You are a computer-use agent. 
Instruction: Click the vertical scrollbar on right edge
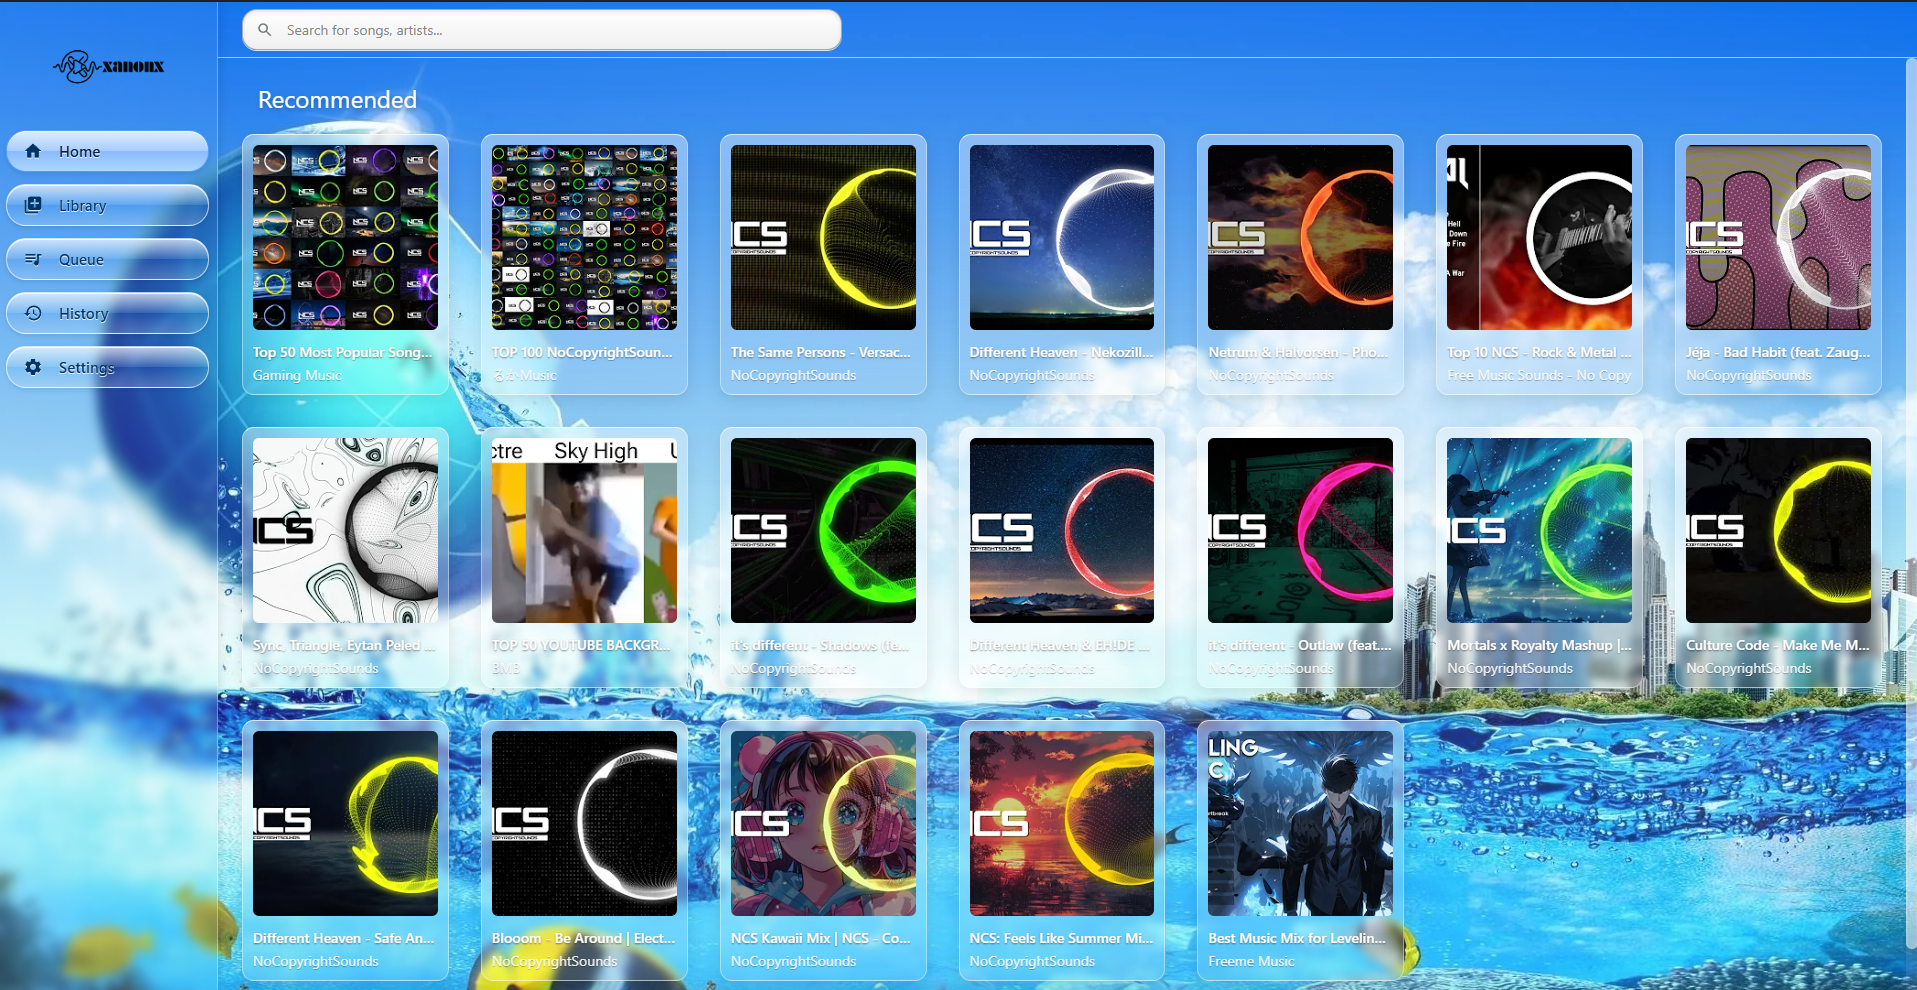pyautogui.click(x=1910, y=500)
